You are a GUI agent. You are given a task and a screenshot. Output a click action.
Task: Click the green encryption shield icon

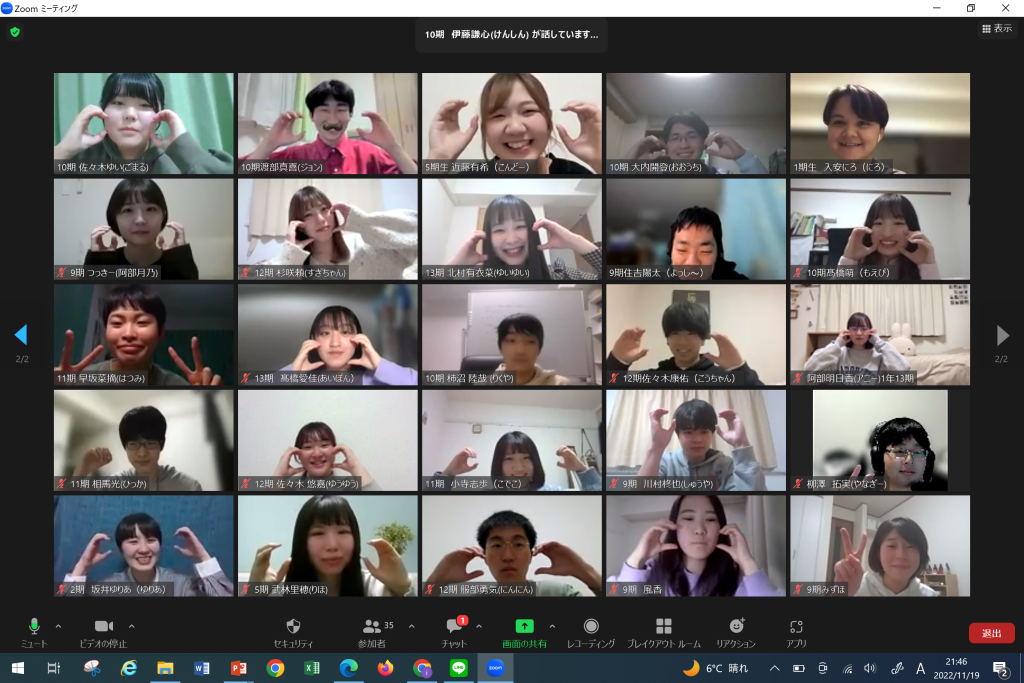click(14, 32)
